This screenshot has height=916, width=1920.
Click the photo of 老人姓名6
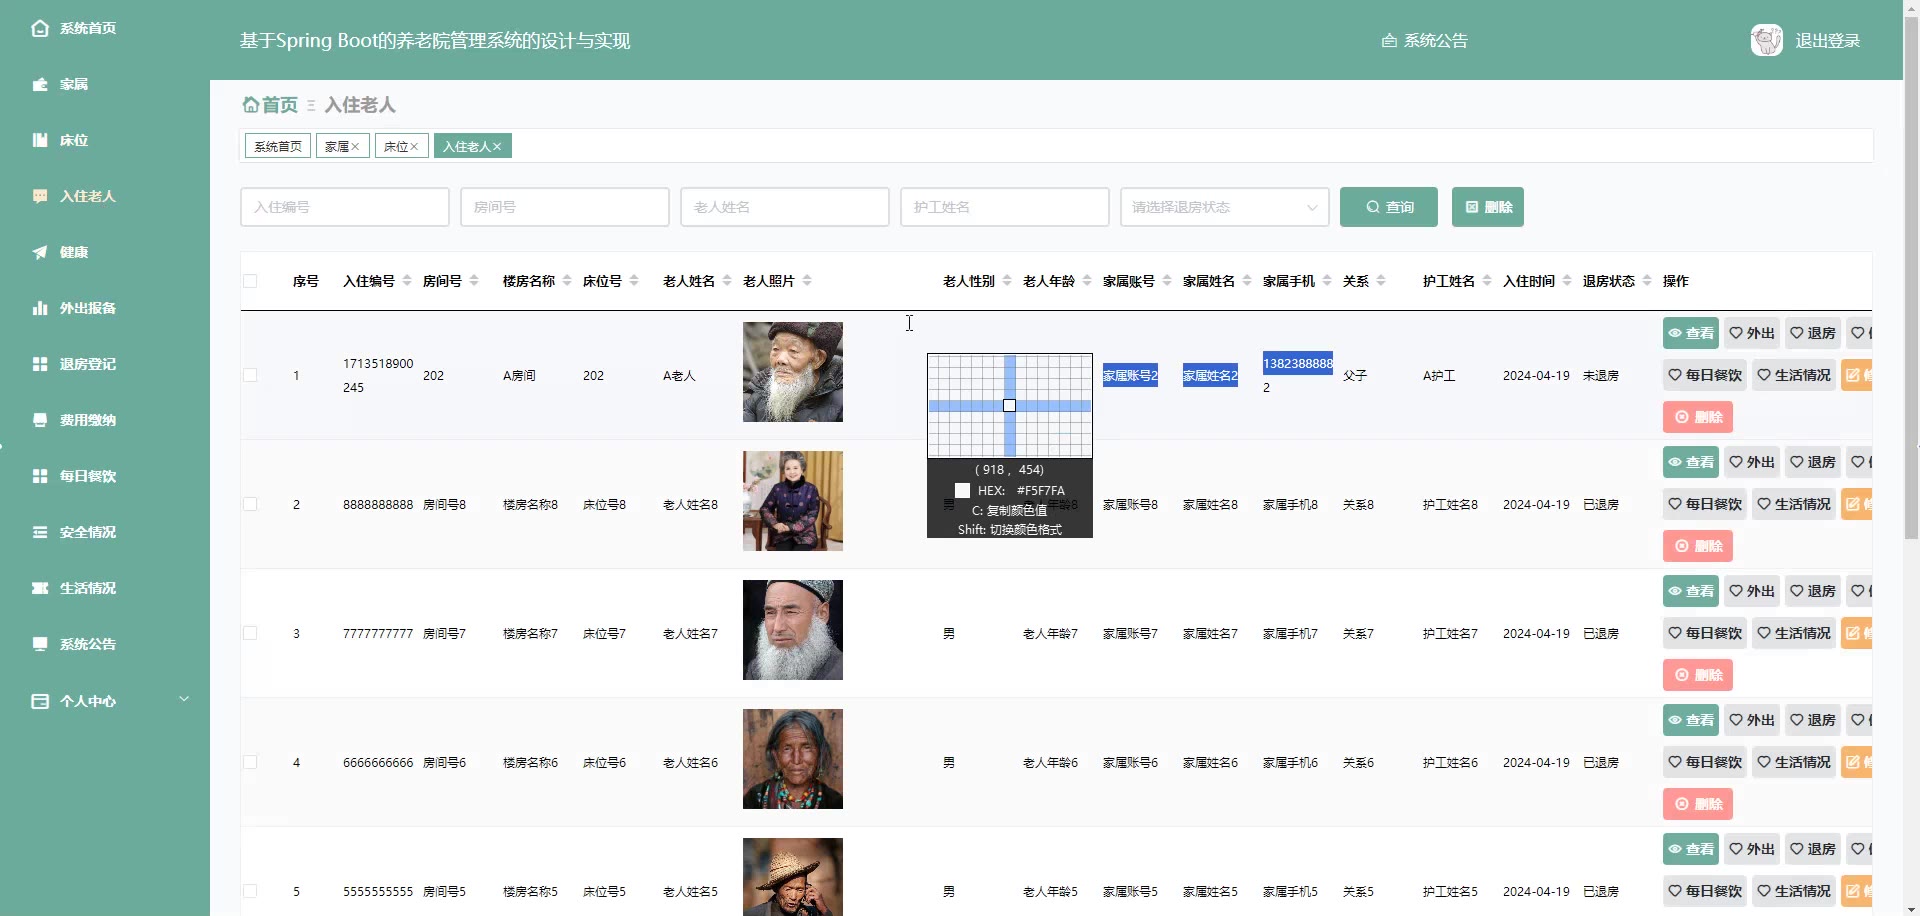tap(793, 759)
